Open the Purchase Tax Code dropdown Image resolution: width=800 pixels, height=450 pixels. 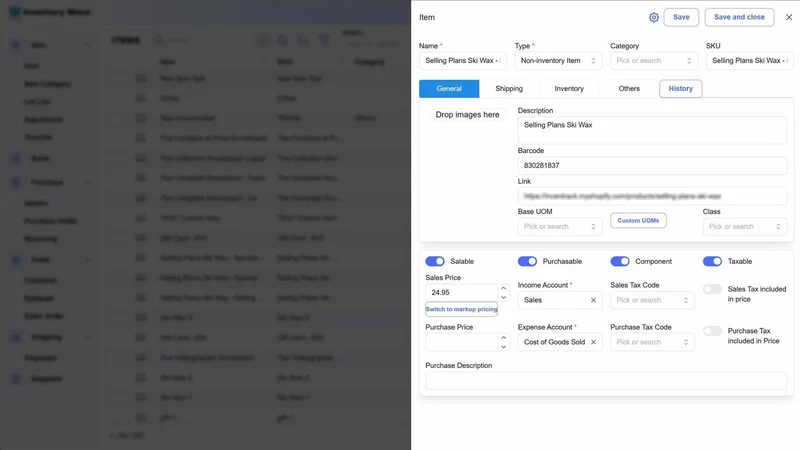[x=652, y=342]
